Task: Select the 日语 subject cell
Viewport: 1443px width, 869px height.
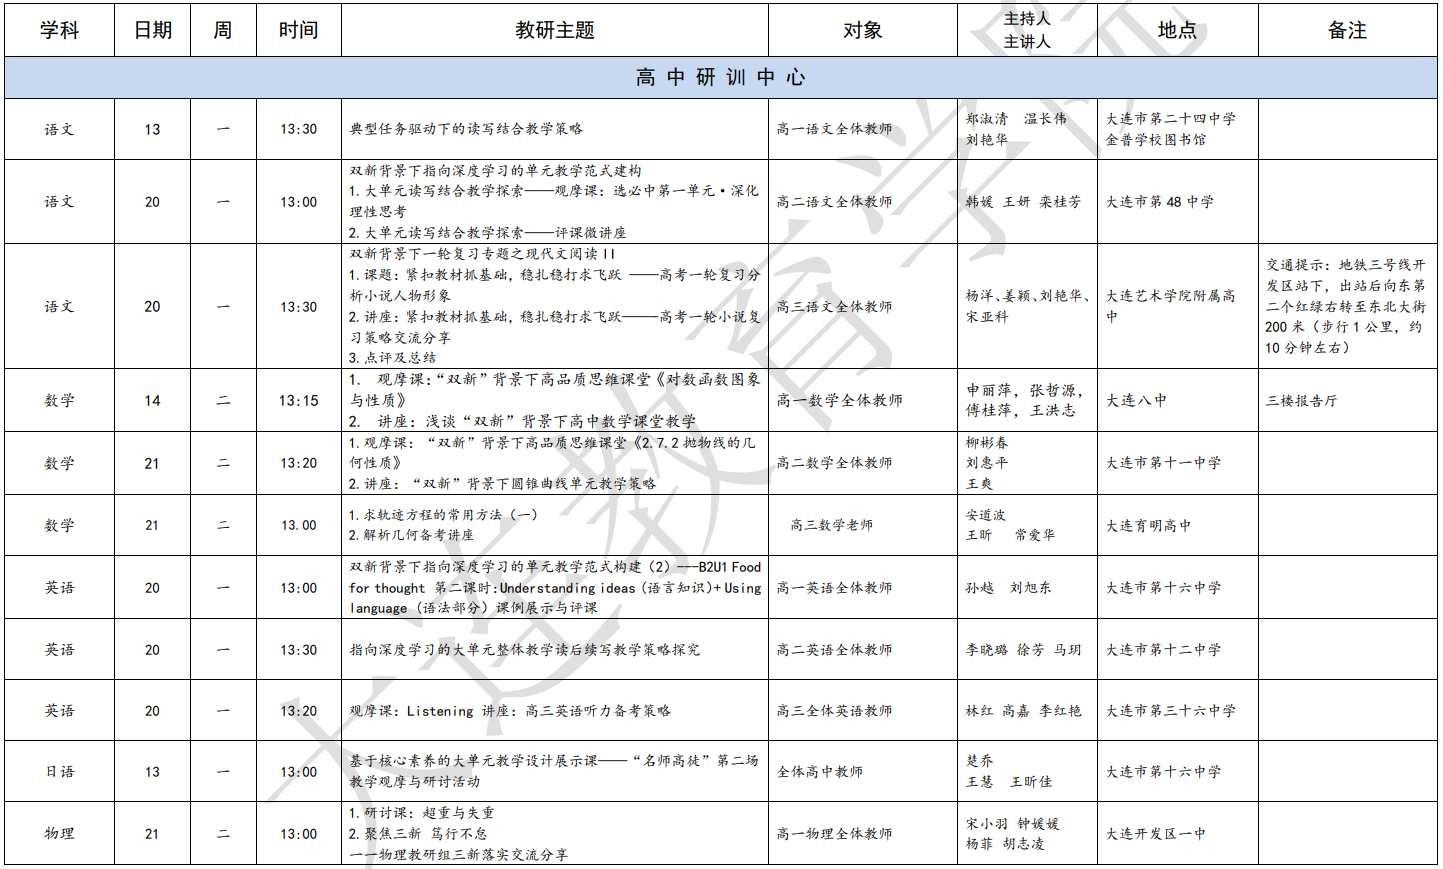Action: tap(59, 772)
